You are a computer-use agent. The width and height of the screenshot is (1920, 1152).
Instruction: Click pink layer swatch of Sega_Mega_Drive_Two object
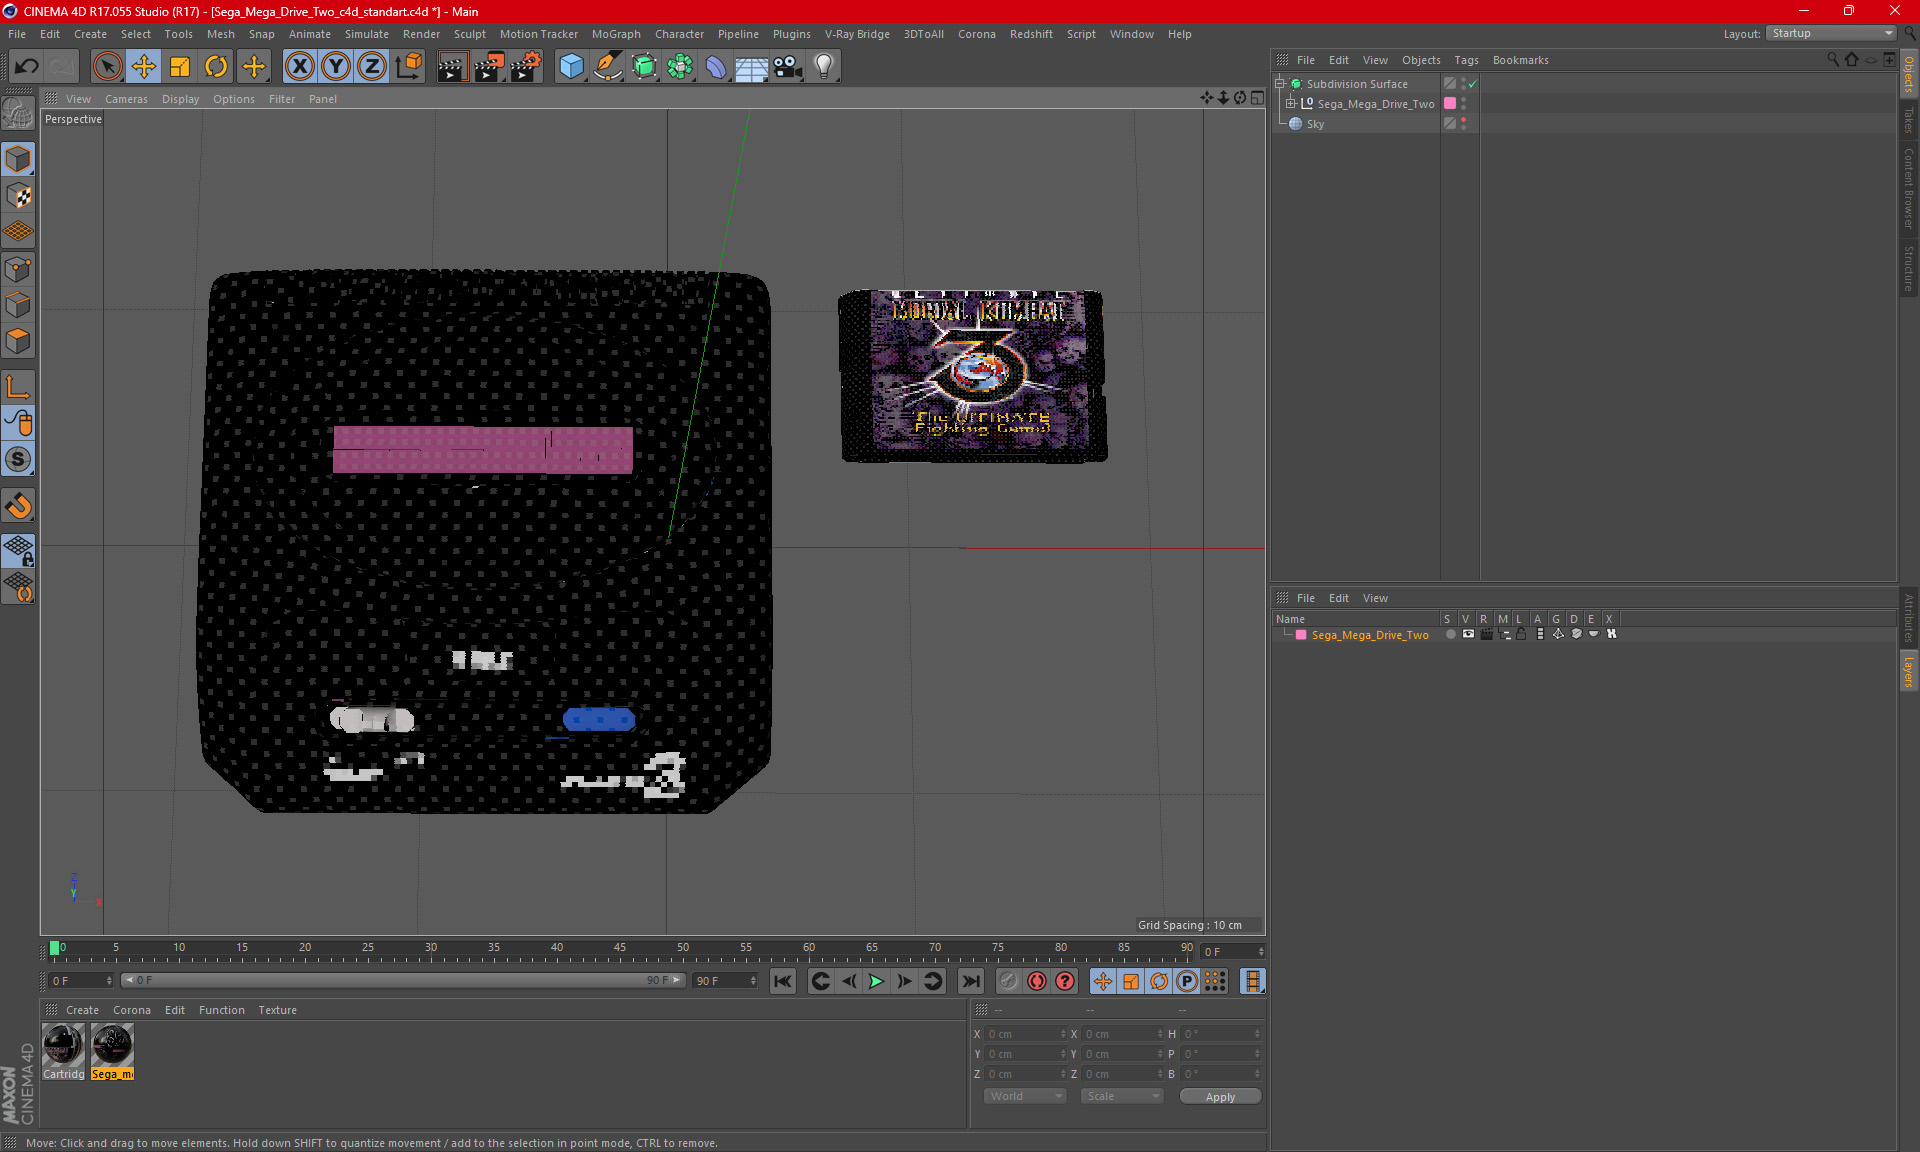1450,104
